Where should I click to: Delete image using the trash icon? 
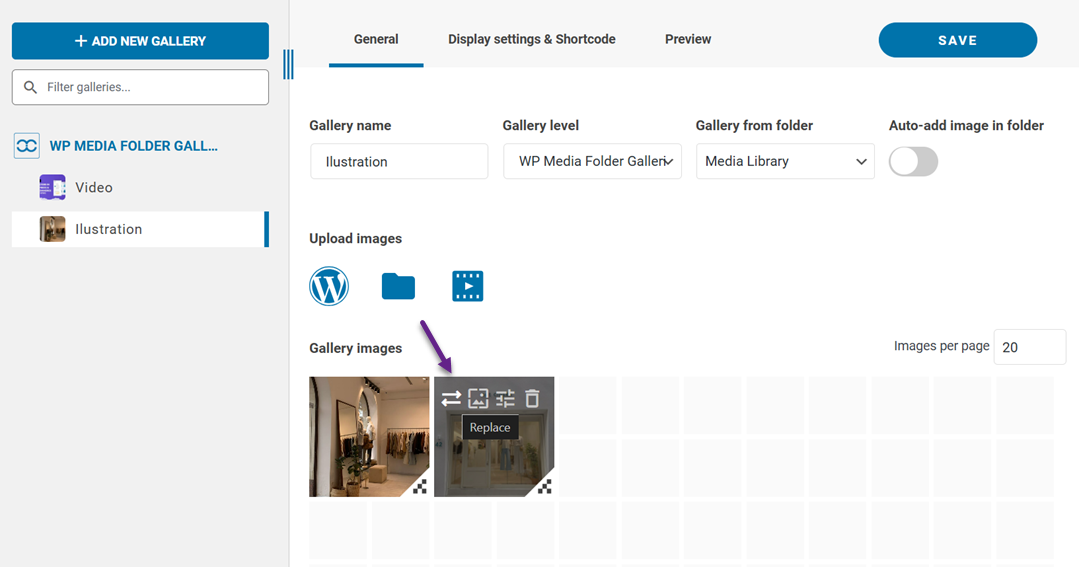pyautogui.click(x=532, y=398)
